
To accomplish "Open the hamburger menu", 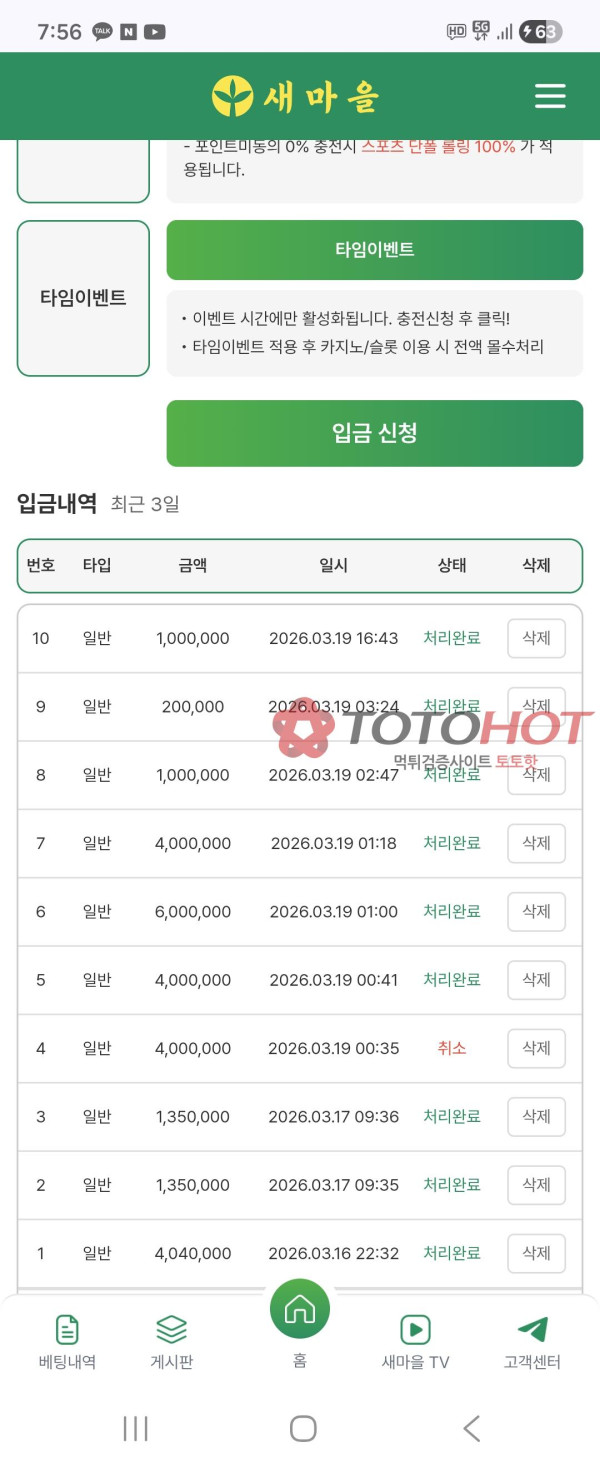I will click(550, 96).
